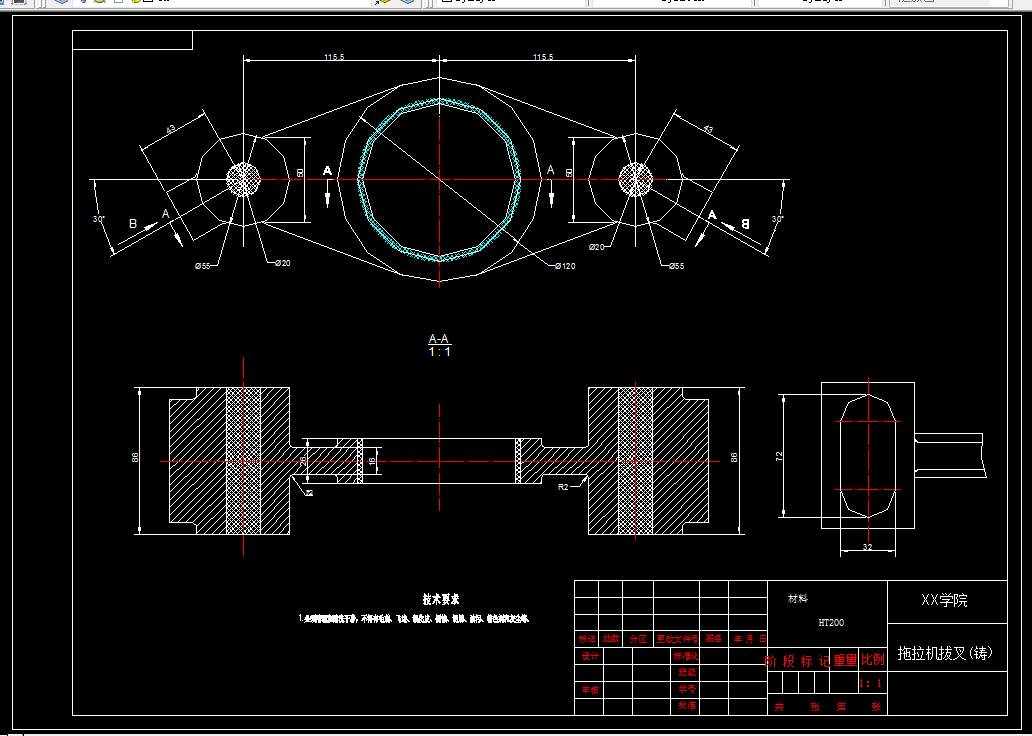Select the 72 height dimension text
The width and height of the screenshot is (1032, 736).
click(779, 456)
